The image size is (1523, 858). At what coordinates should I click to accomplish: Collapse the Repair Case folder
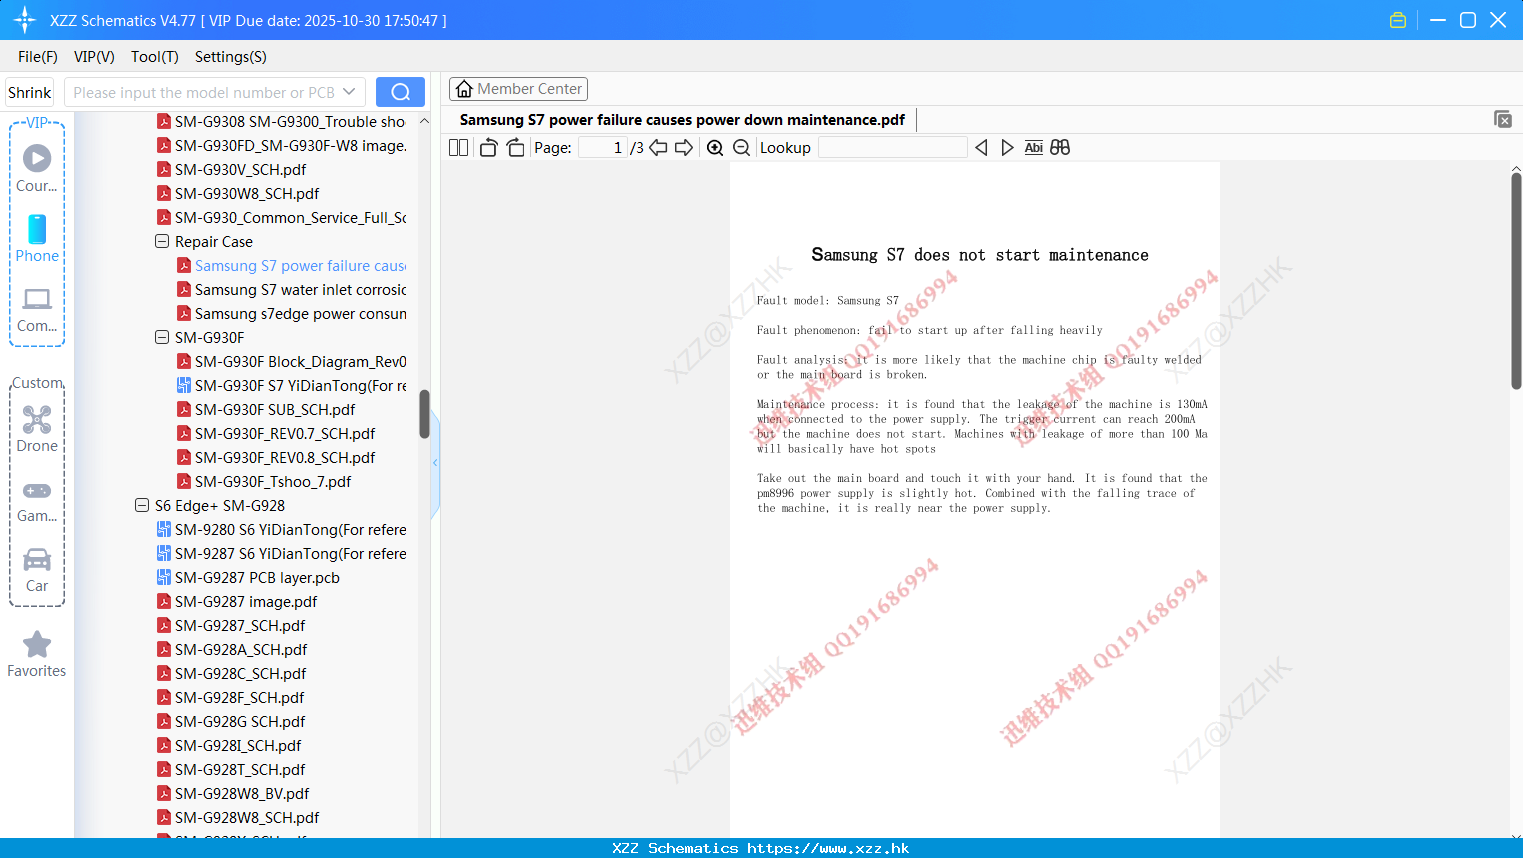[162, 241]
